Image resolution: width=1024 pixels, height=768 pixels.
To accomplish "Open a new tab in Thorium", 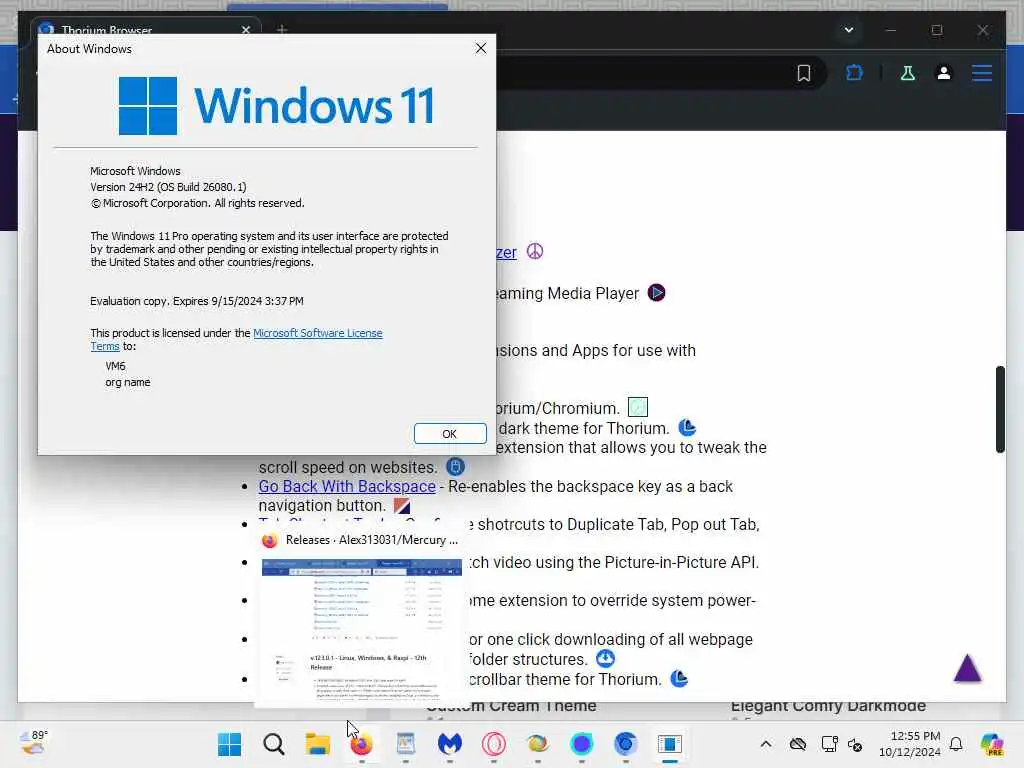I will [282, 29].
